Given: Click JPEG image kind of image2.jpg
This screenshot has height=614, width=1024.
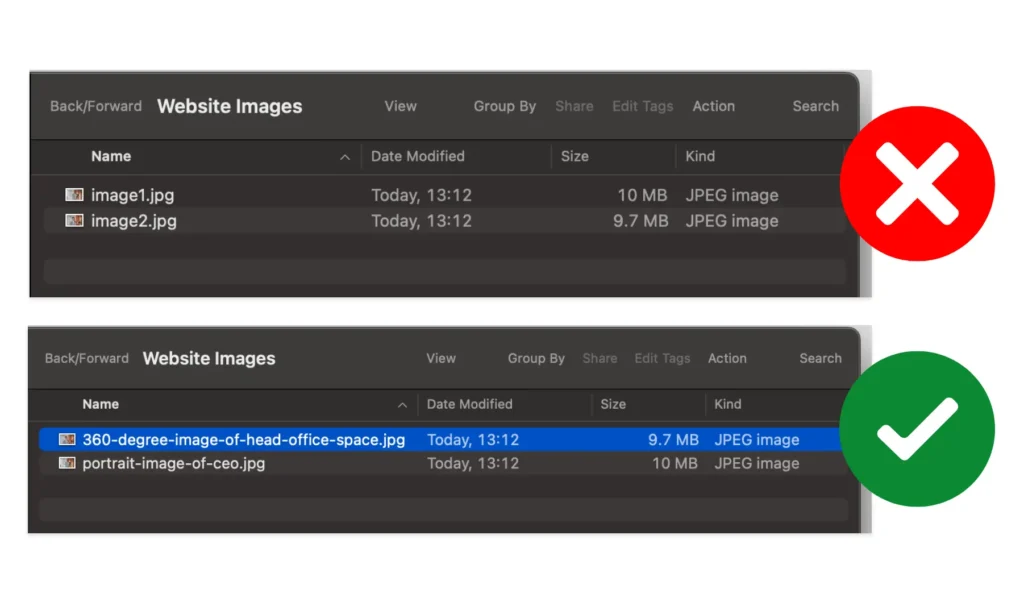Looking at the screenshot, I should click(x=732, y=221).
